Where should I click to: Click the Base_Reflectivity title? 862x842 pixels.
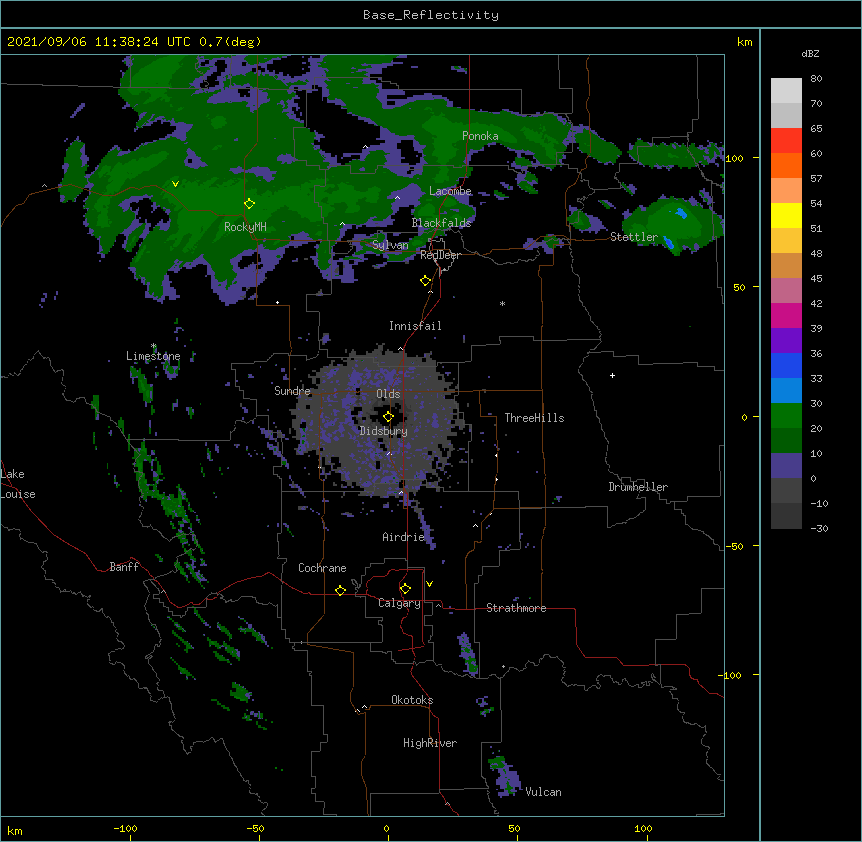coord(431,15)
